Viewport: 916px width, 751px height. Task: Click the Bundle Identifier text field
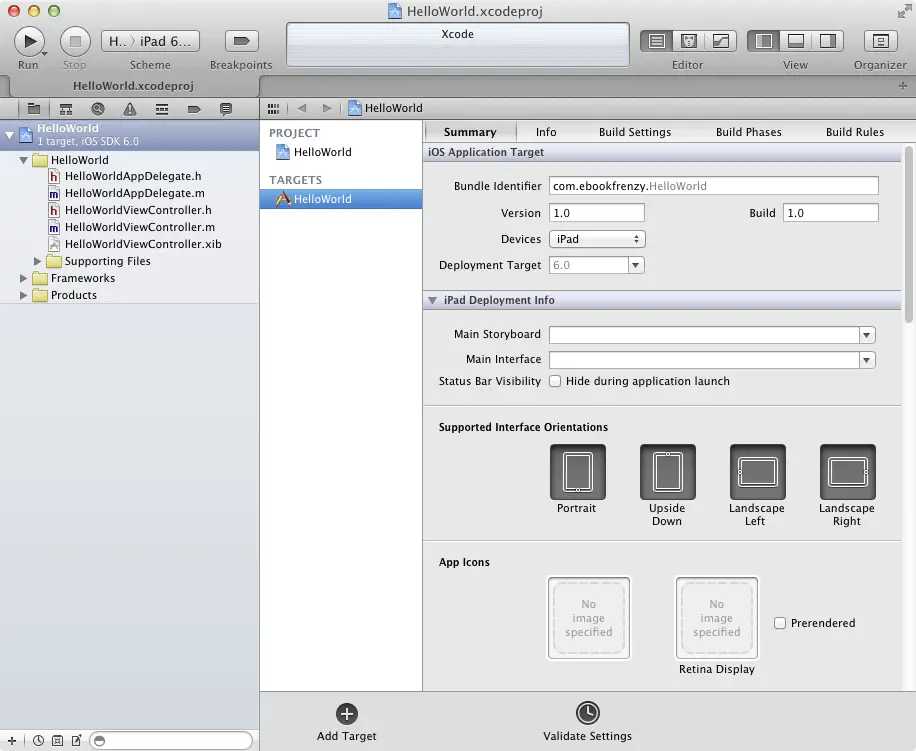pyautogui.click(x=713, y=186)
